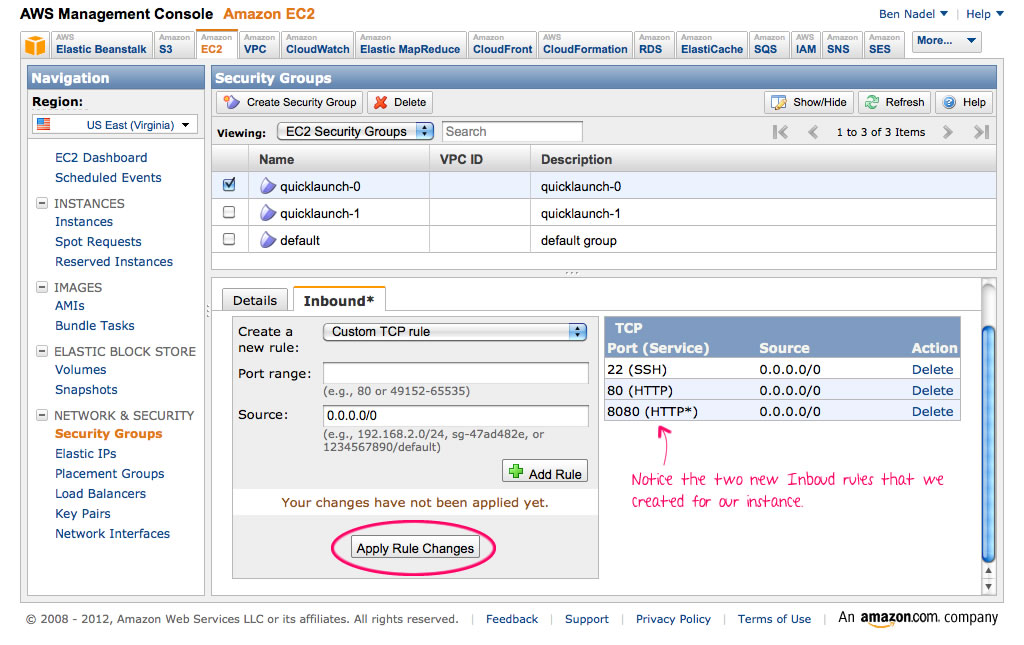Image resolution: width=1024 pixels, height=645 pixels.
Task: Open the Amazon VPC service tab
Action: tap(259, 44)
